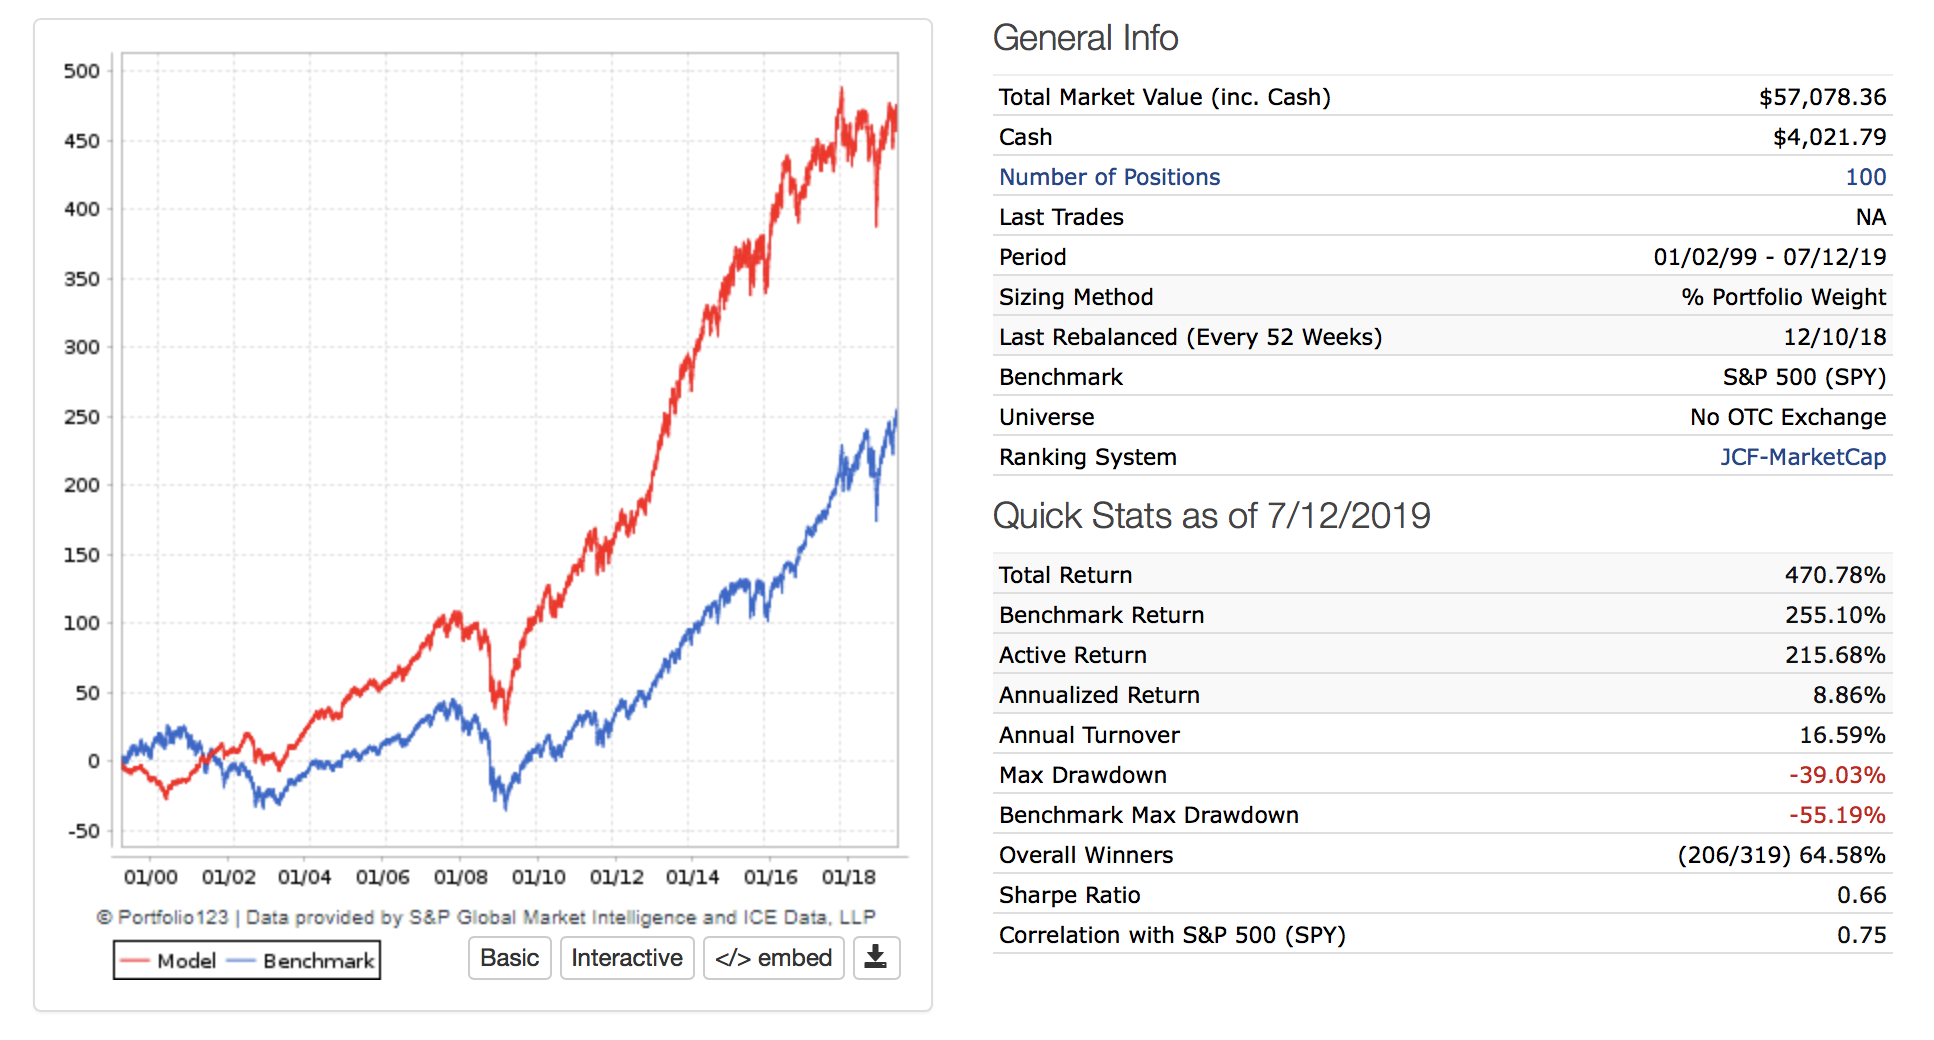Switch to the Basic chart view
Screen dimensions: 1934x1040
[509, 958]
